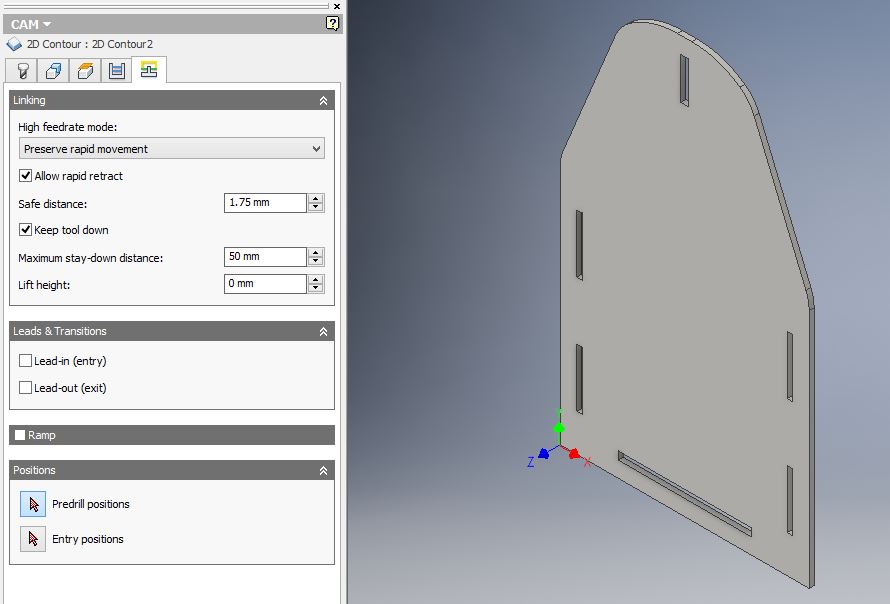Open the Heights tab
This screenshot has height=604, width=890.
[x=85, y=70]
